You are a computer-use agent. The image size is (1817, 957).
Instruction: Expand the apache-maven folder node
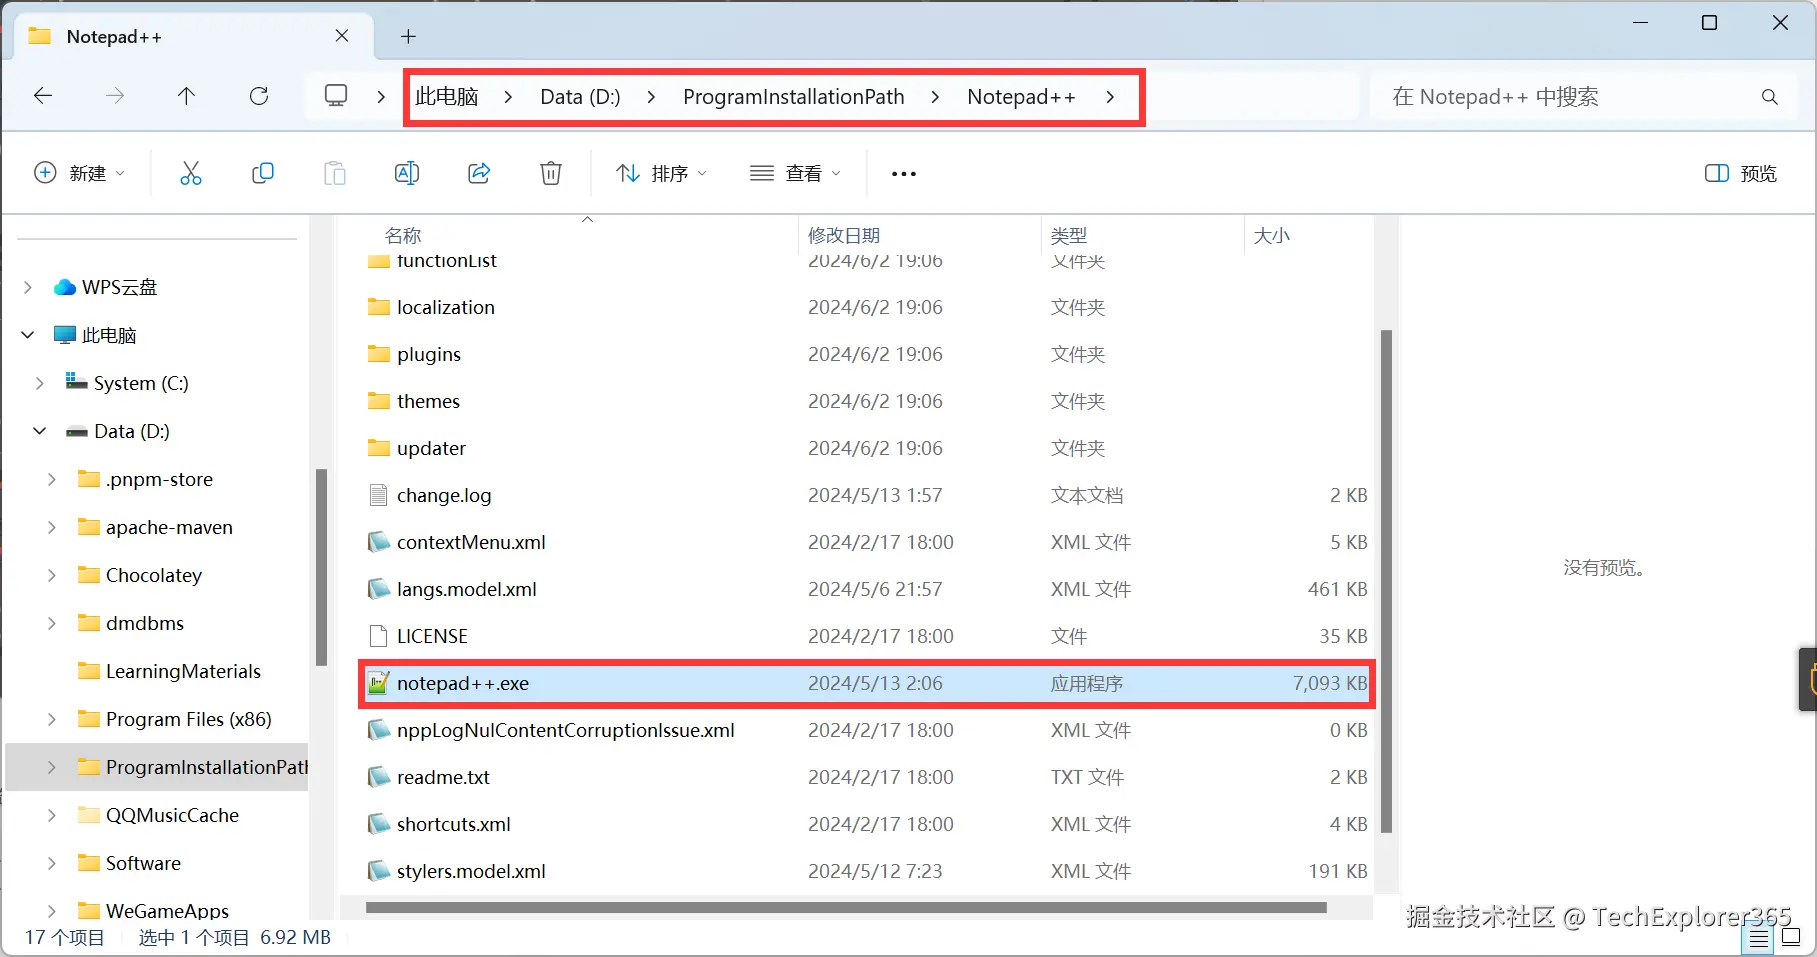[52, 528]
